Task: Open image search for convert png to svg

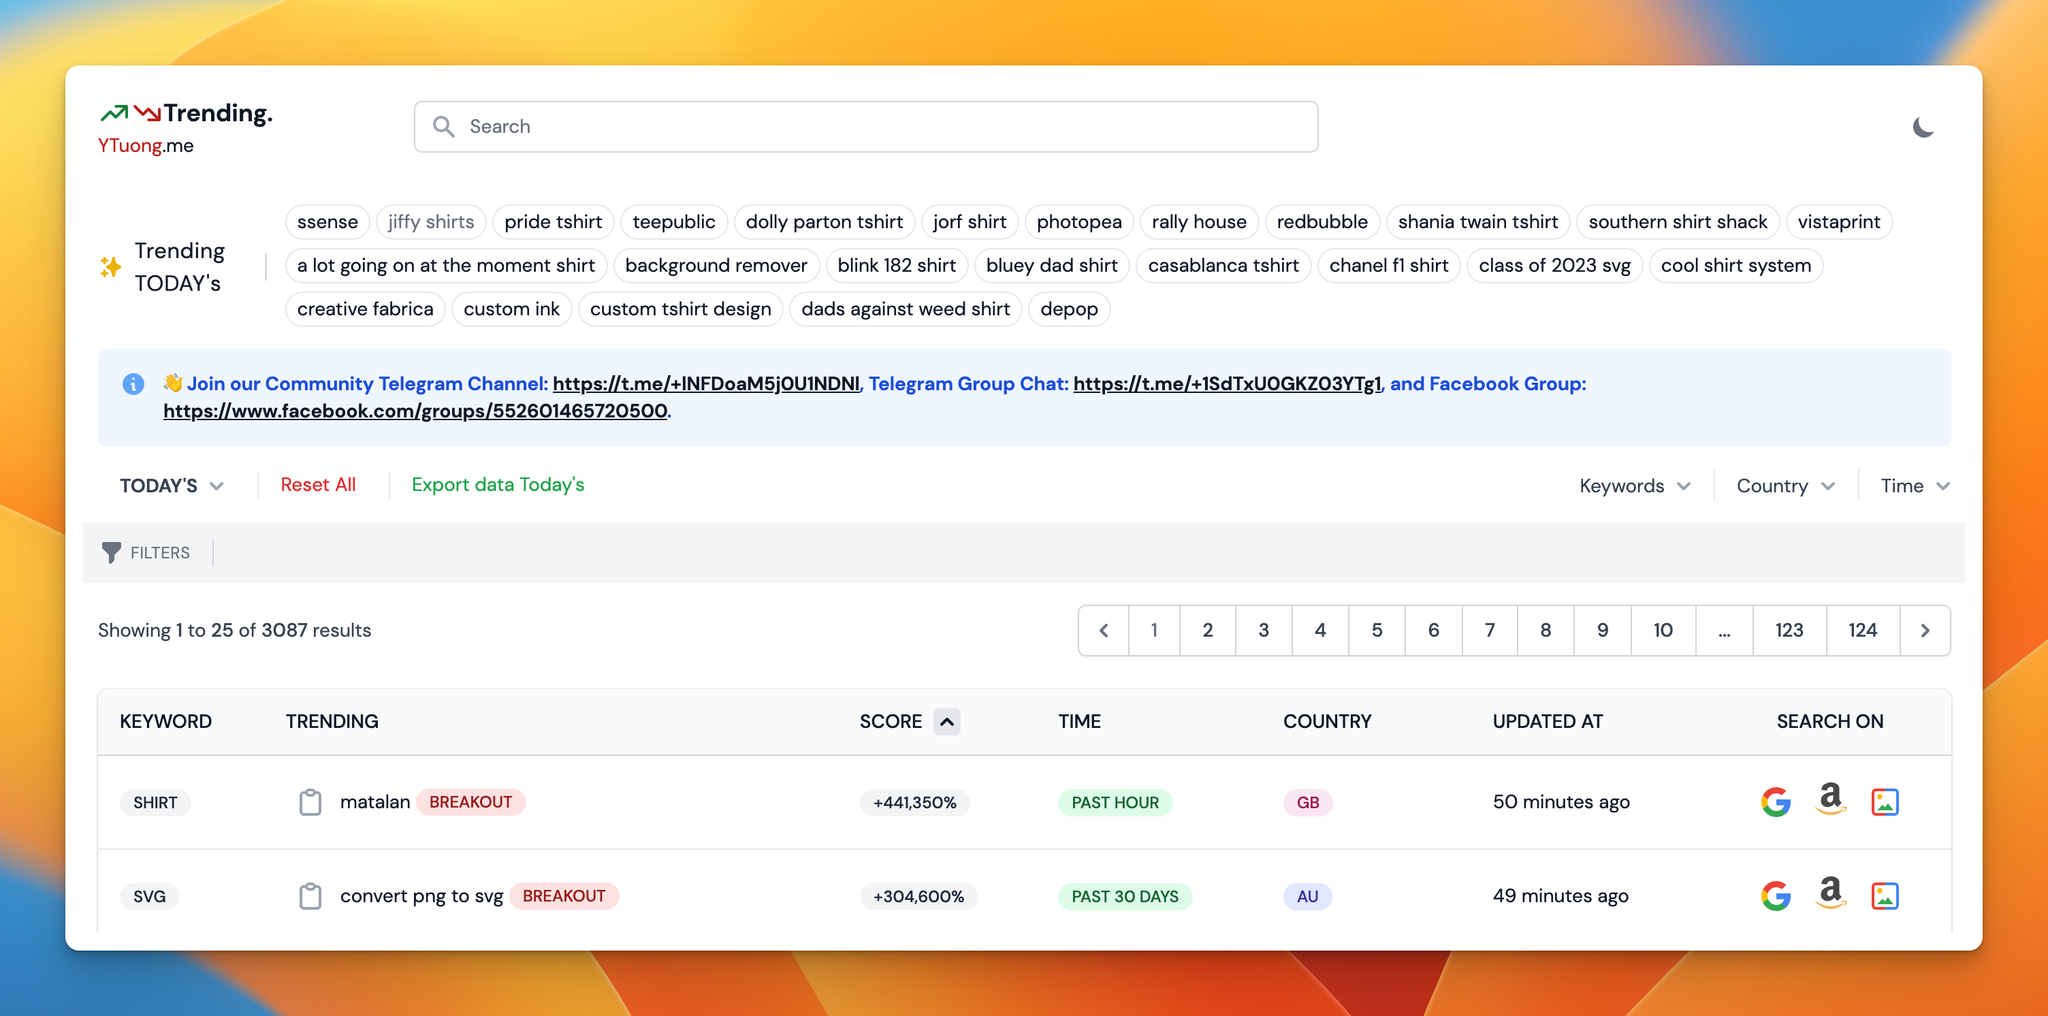Action: (1885, 896)
